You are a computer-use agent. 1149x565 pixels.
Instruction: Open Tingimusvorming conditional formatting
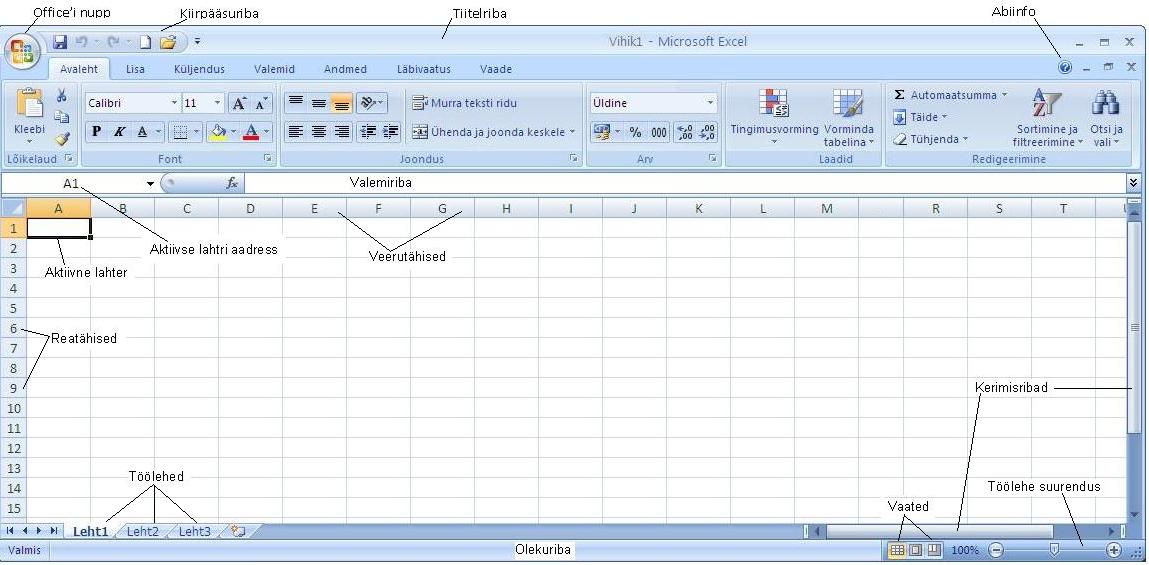pos(774,116)
